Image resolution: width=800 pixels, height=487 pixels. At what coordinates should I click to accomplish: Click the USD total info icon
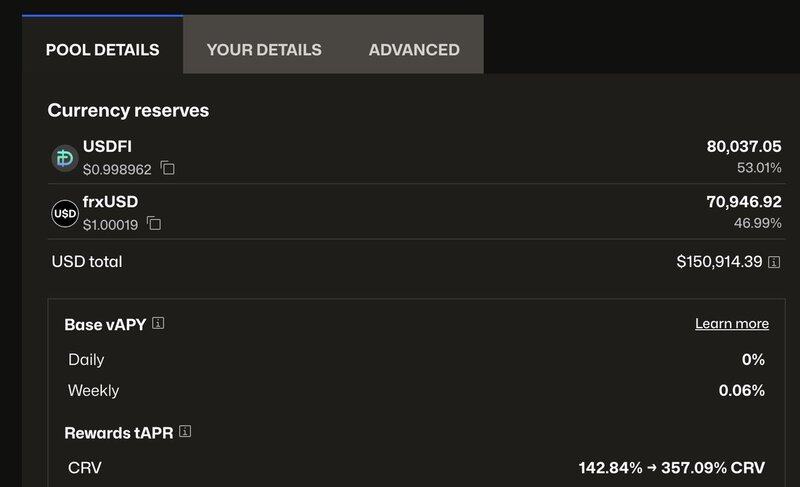tap(774, 262)
